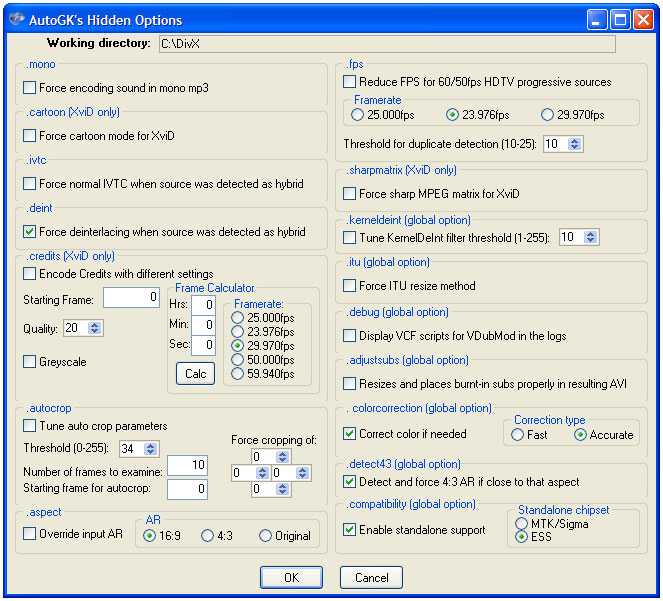663x601 pixels.
Task: Click the credits Quality spinner arrows
Action: pos(94,328)
